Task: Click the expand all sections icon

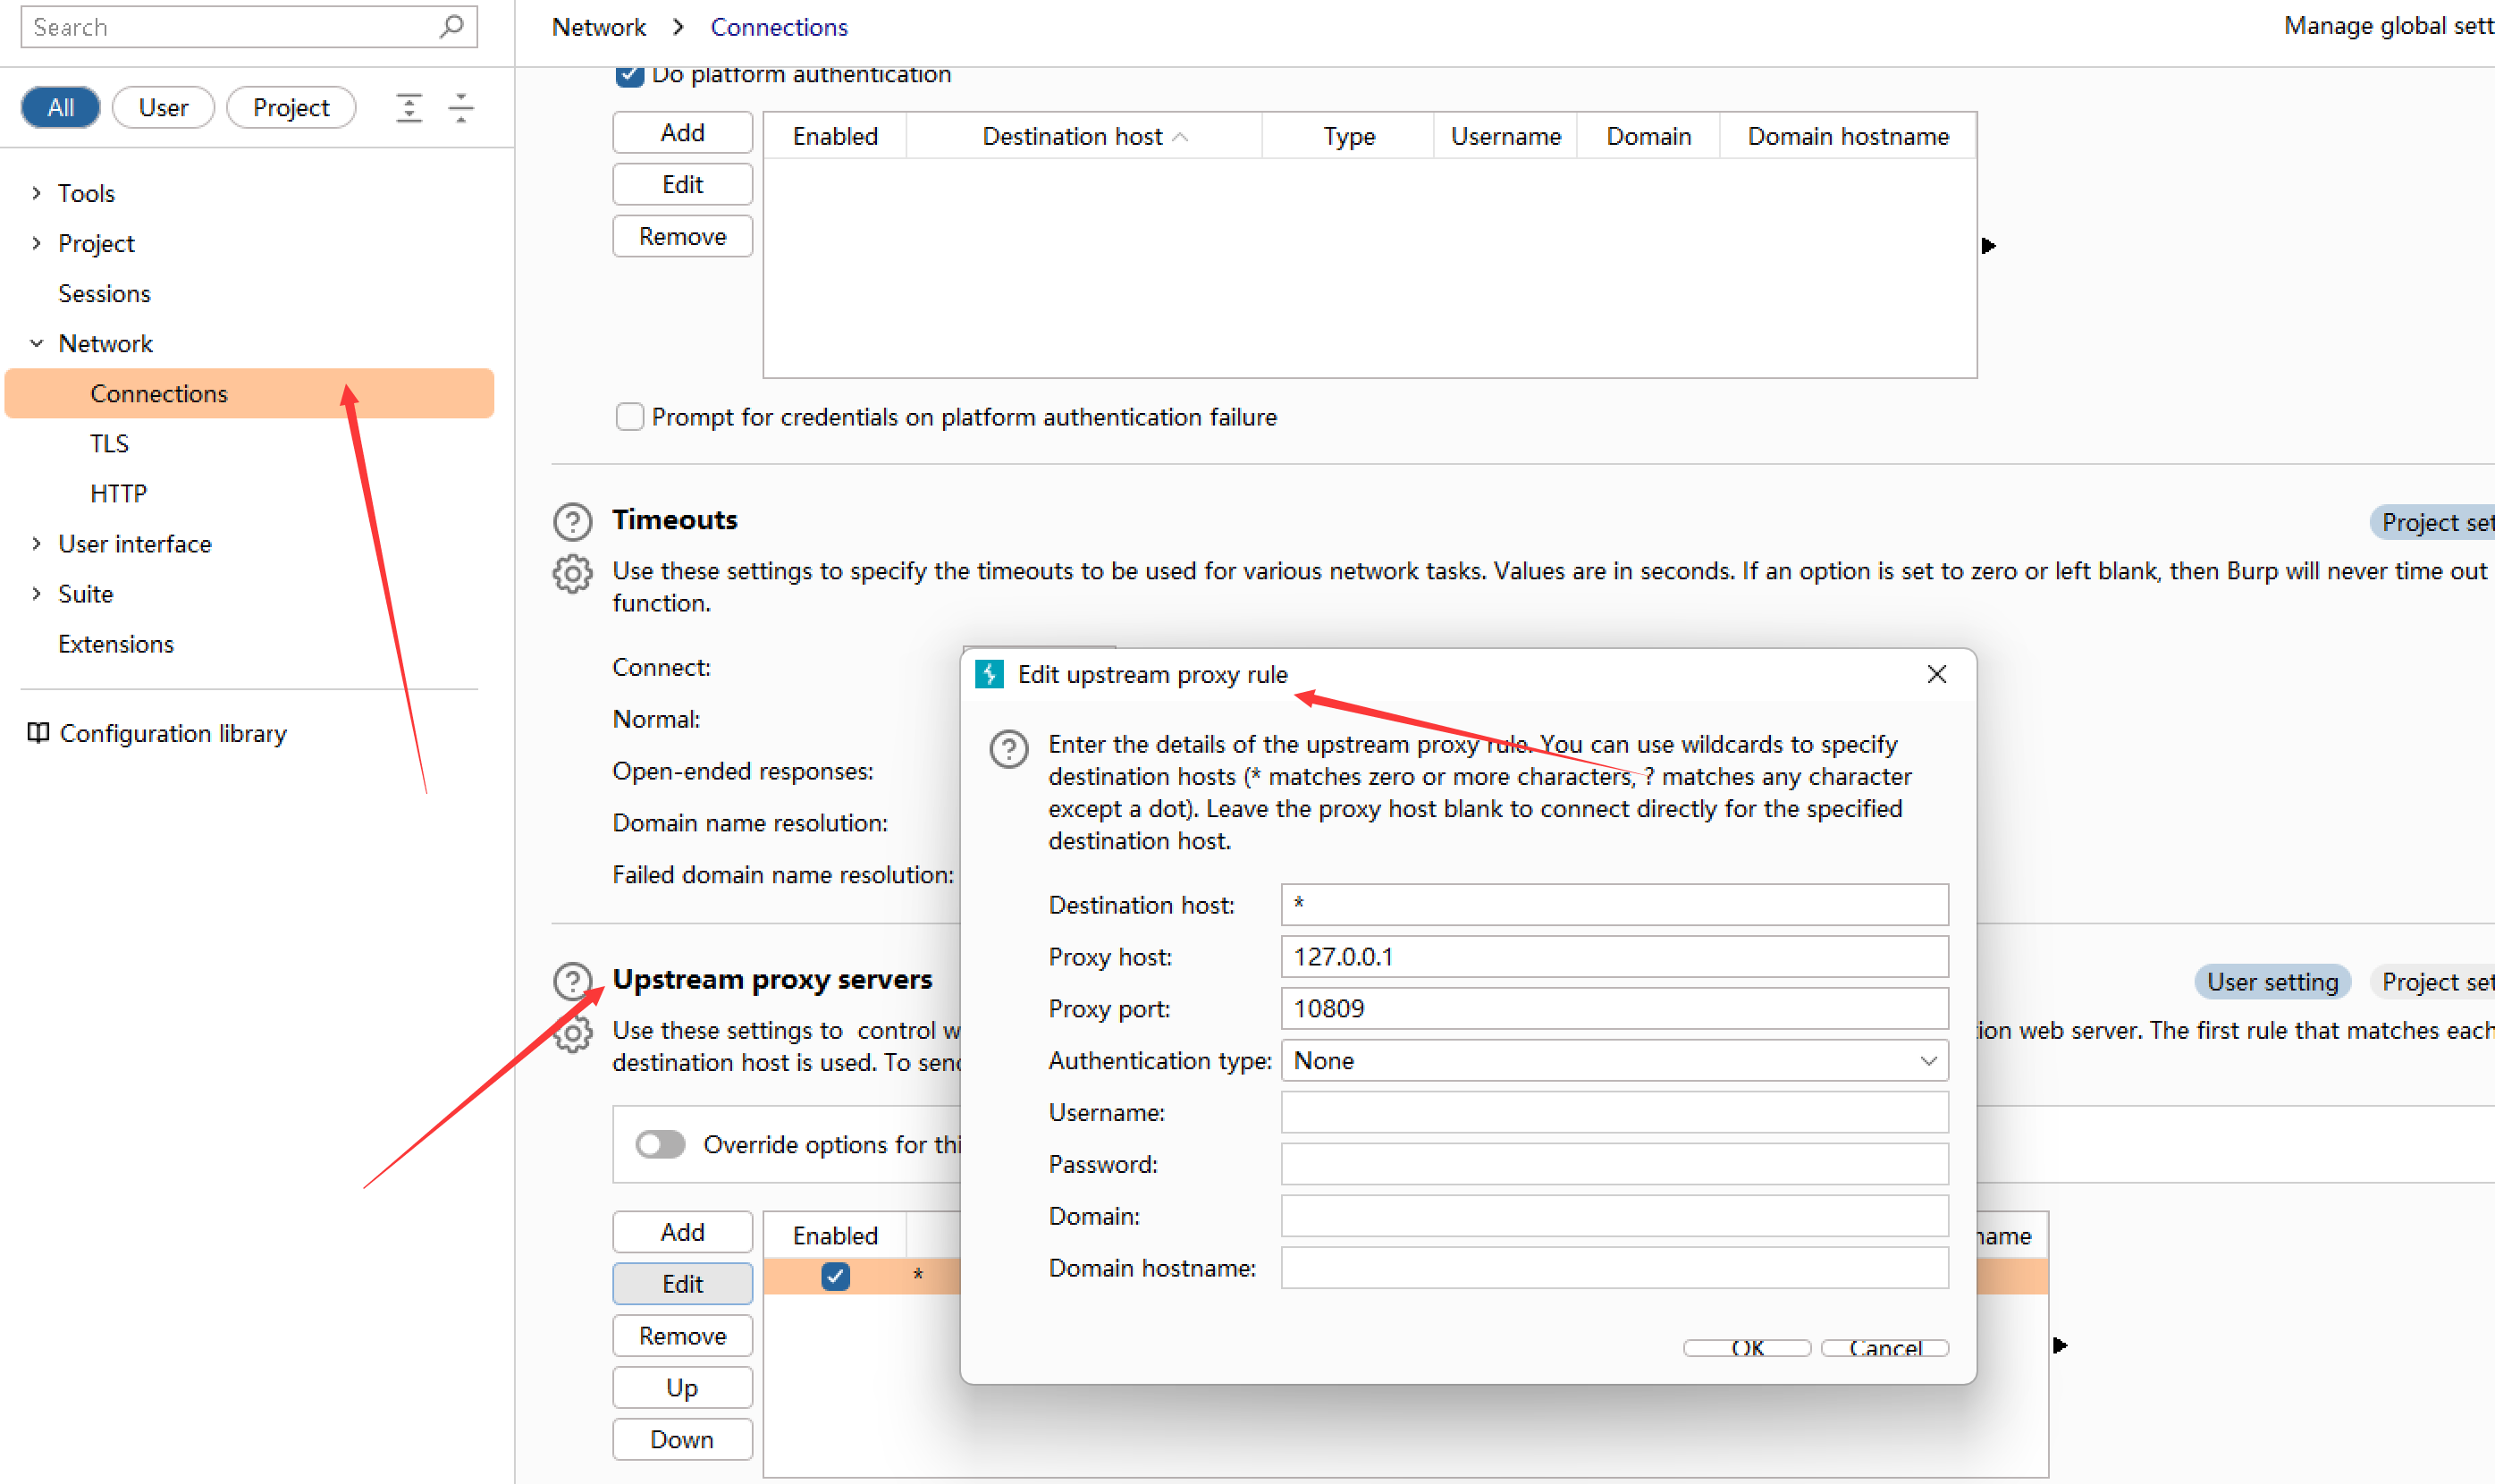Action: pos(409,107)
